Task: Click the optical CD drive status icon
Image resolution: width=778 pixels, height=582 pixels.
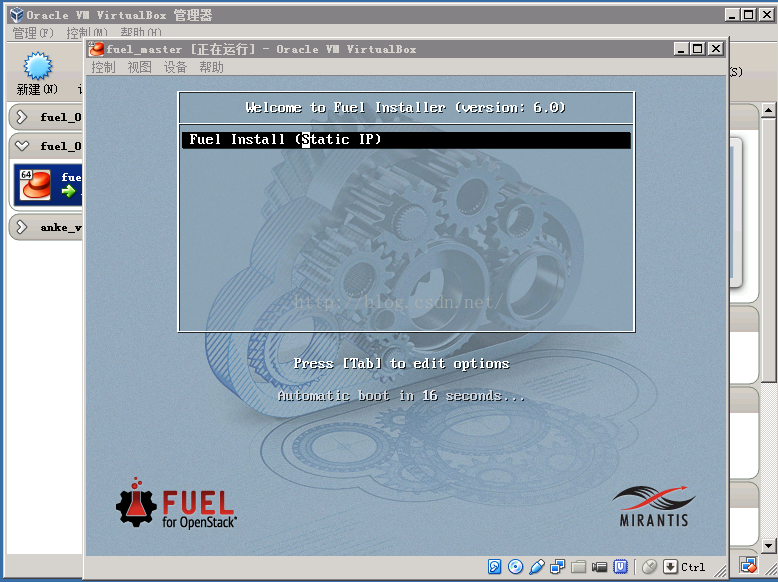Action: click(x=516, y=566)
